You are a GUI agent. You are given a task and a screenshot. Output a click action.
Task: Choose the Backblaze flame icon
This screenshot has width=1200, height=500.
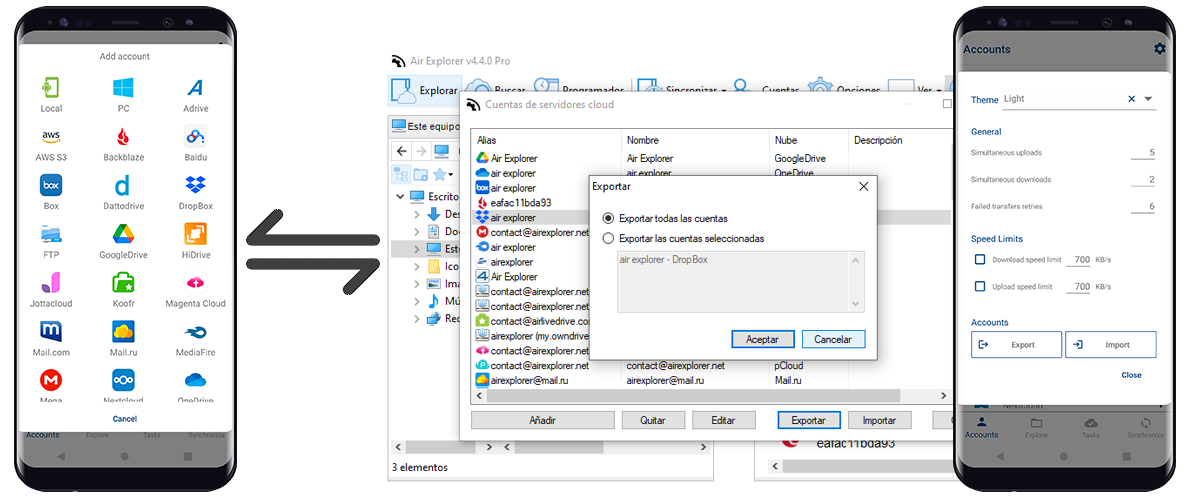click(123, 136)
